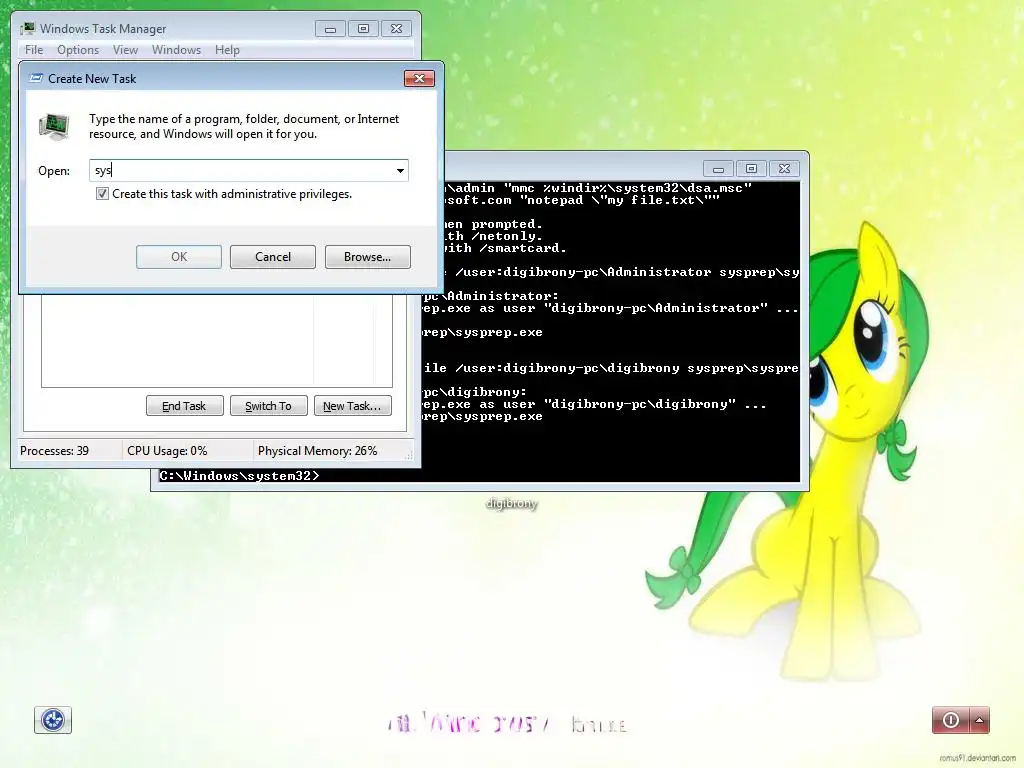This screenshot has height=768, width=1024.
Task: Click New Task... in Task Manager
Action: 352,406
